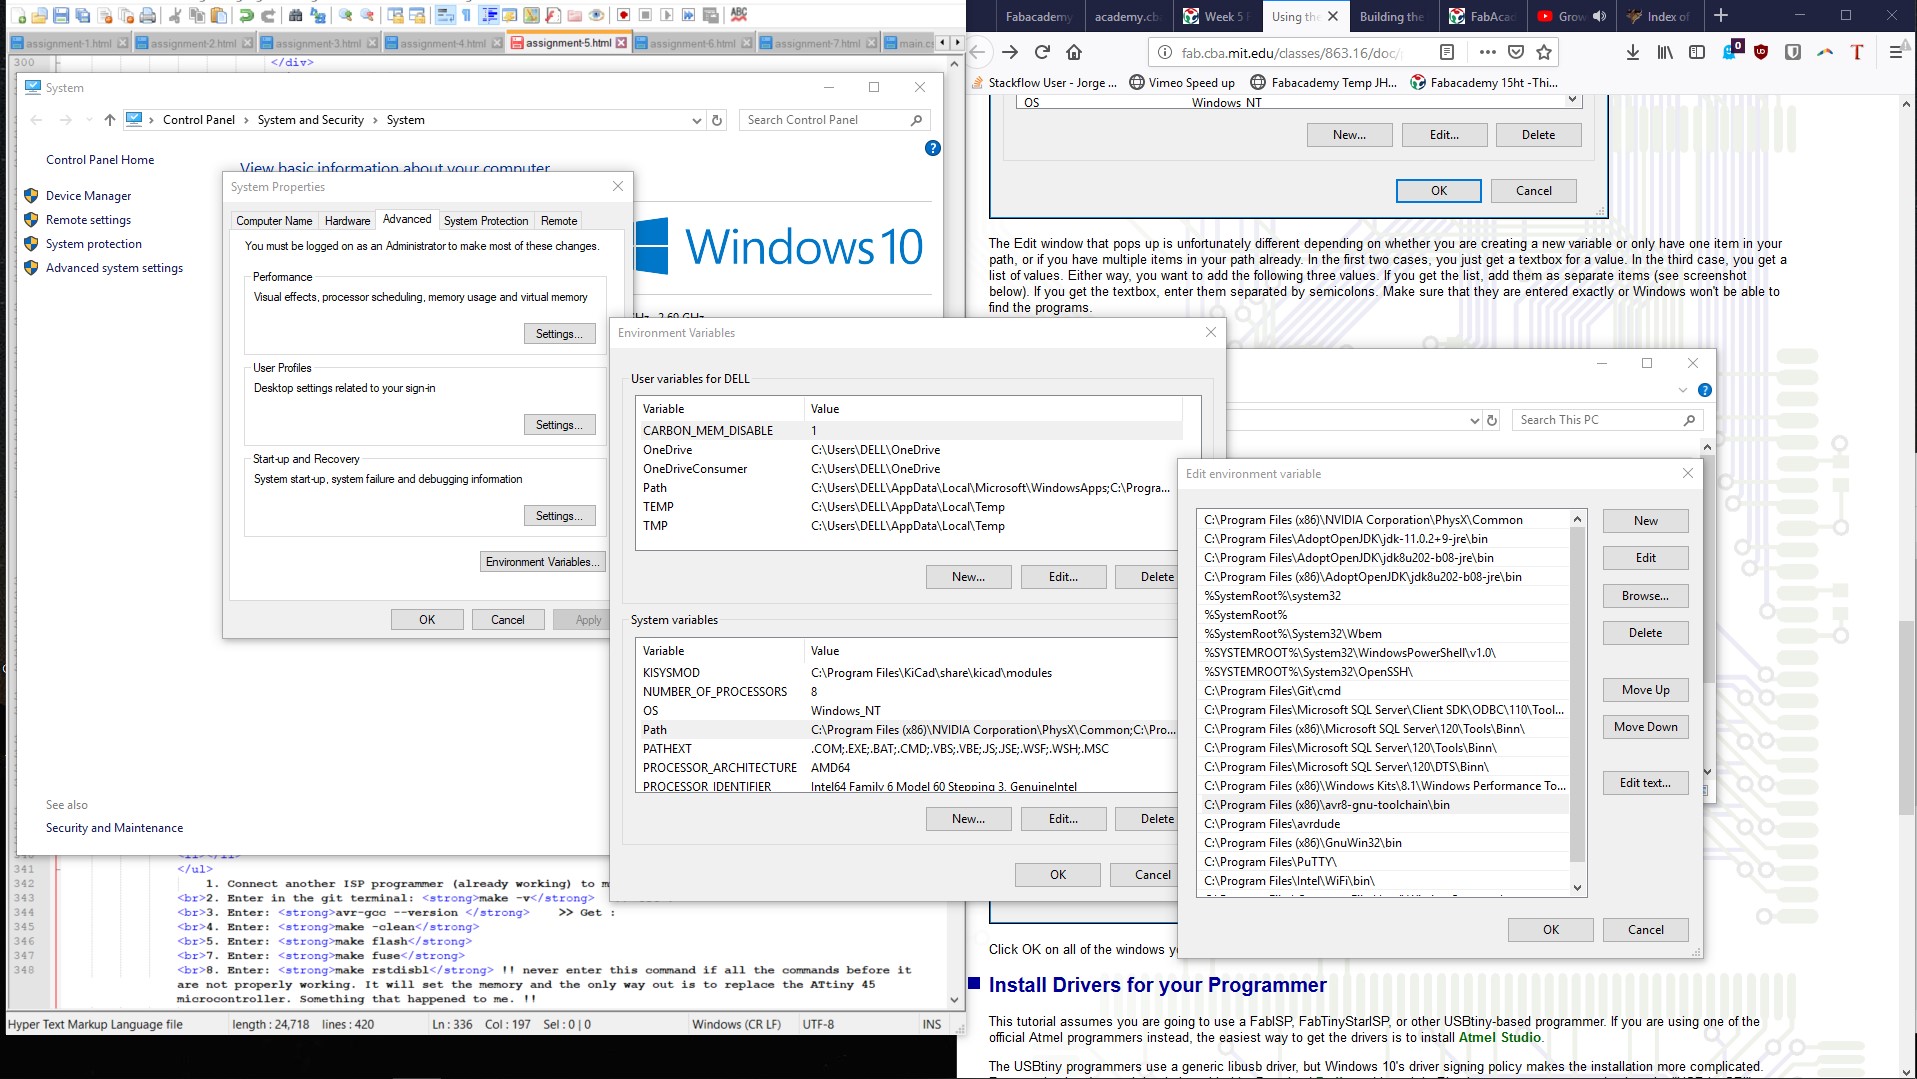Click the Cut scissors icon in Notepad++
The height and width of the screenshot is (1079, 1917).
175,15
